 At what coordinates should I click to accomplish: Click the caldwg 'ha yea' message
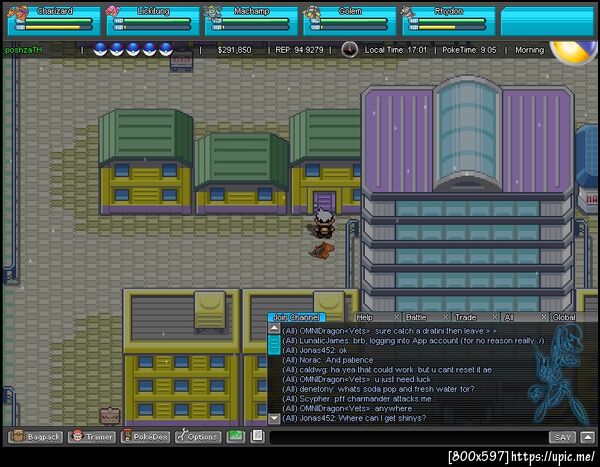point(387,370)
